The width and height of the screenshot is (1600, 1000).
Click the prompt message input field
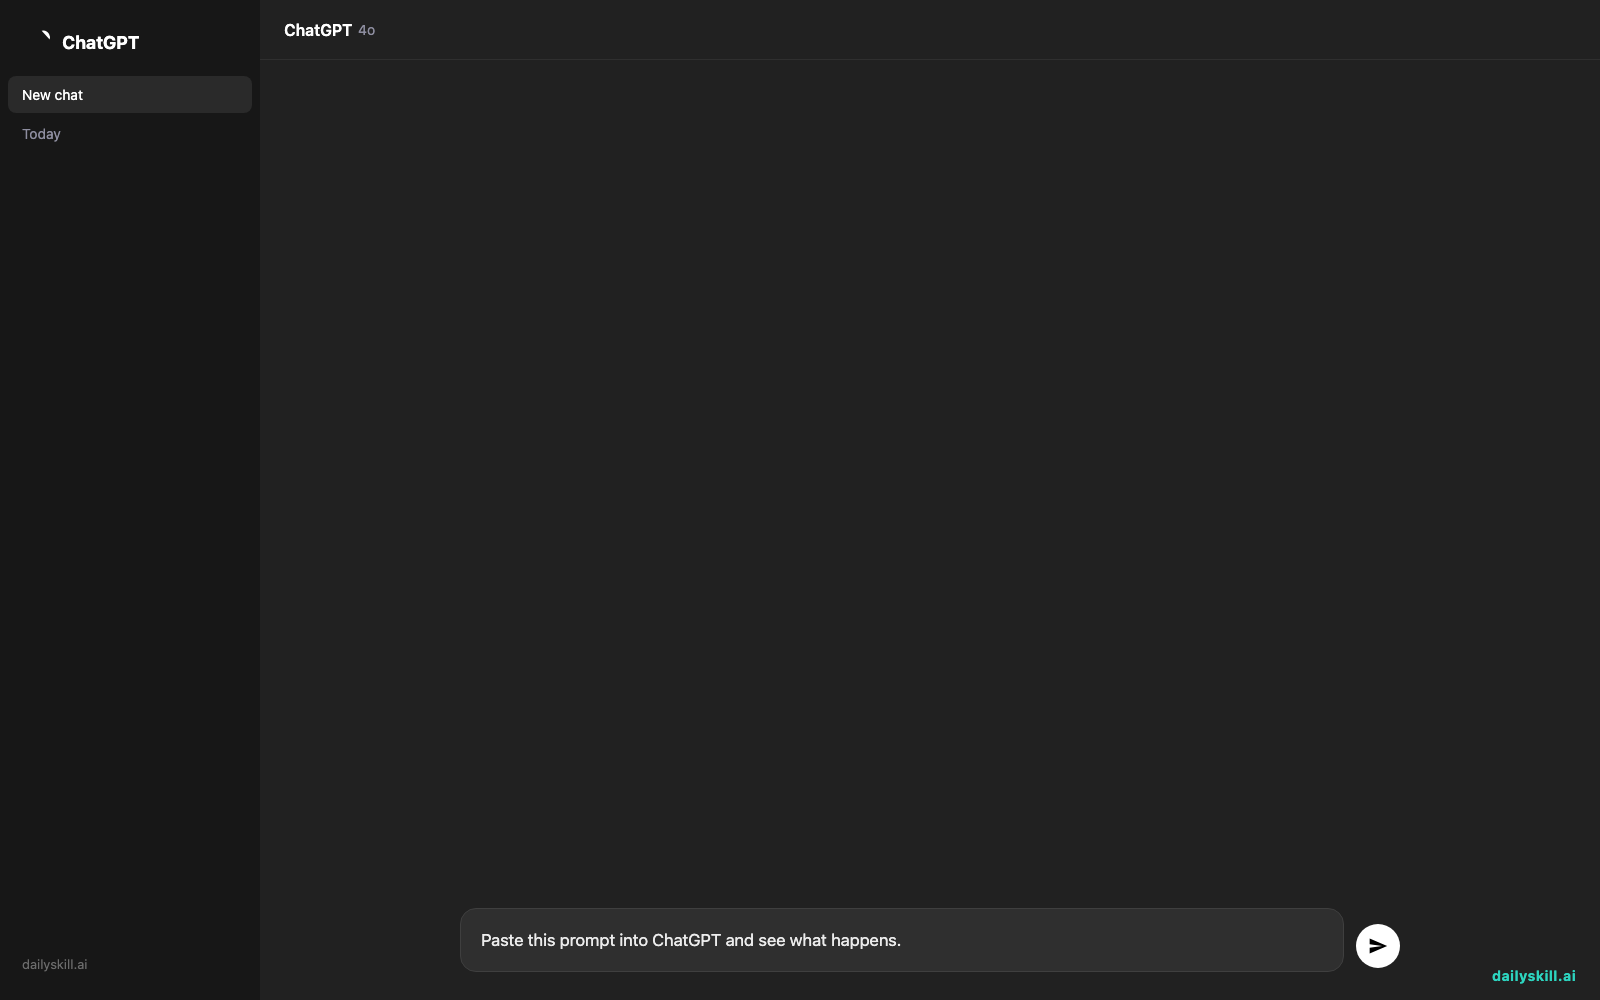(901, 940)
